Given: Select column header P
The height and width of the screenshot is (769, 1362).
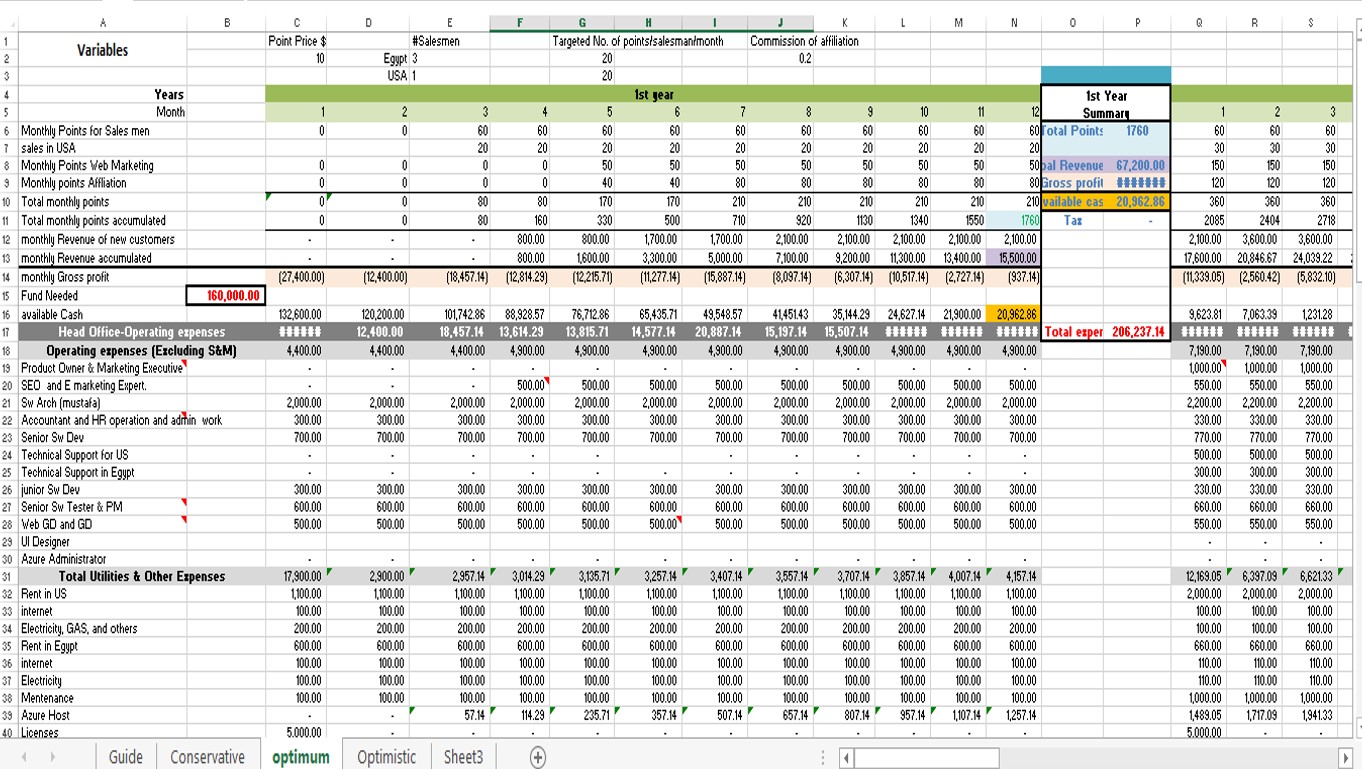Looking at the screenshot, I should coord(1136,23).
